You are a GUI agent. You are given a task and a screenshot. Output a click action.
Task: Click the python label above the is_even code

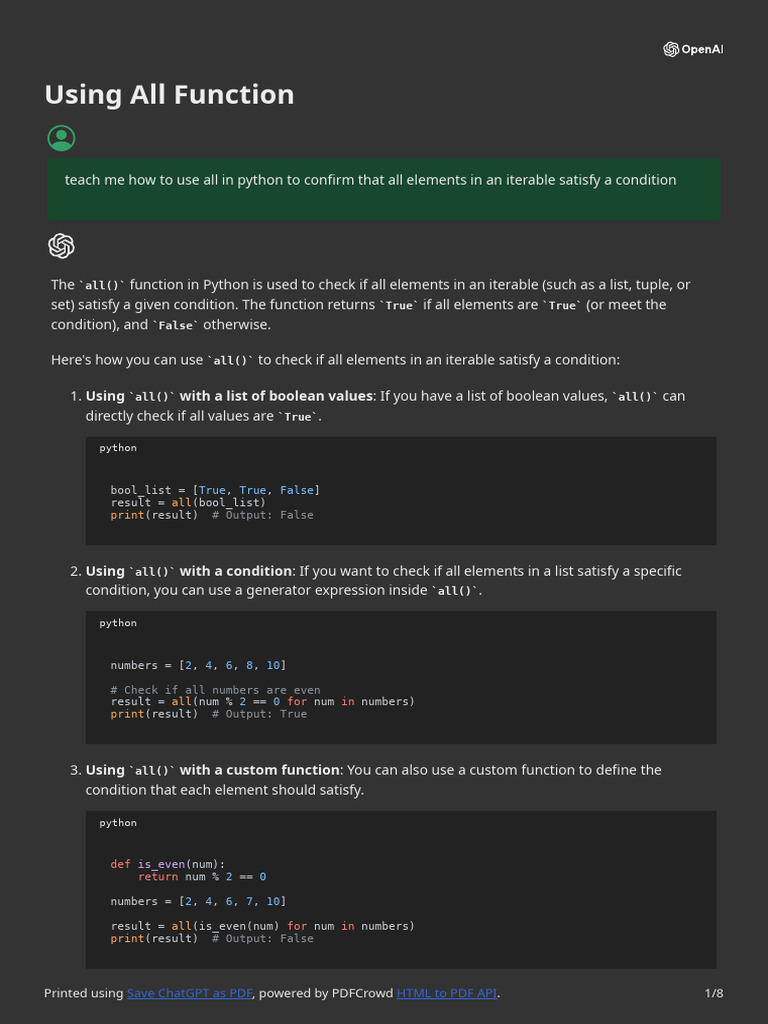(x=118, y=823)
